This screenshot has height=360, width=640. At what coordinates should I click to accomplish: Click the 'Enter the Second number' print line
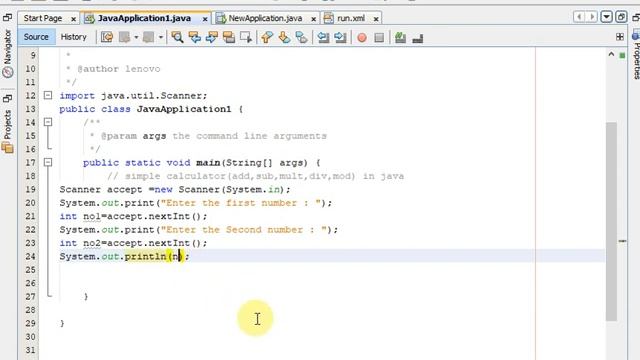[x=198, y=229]
